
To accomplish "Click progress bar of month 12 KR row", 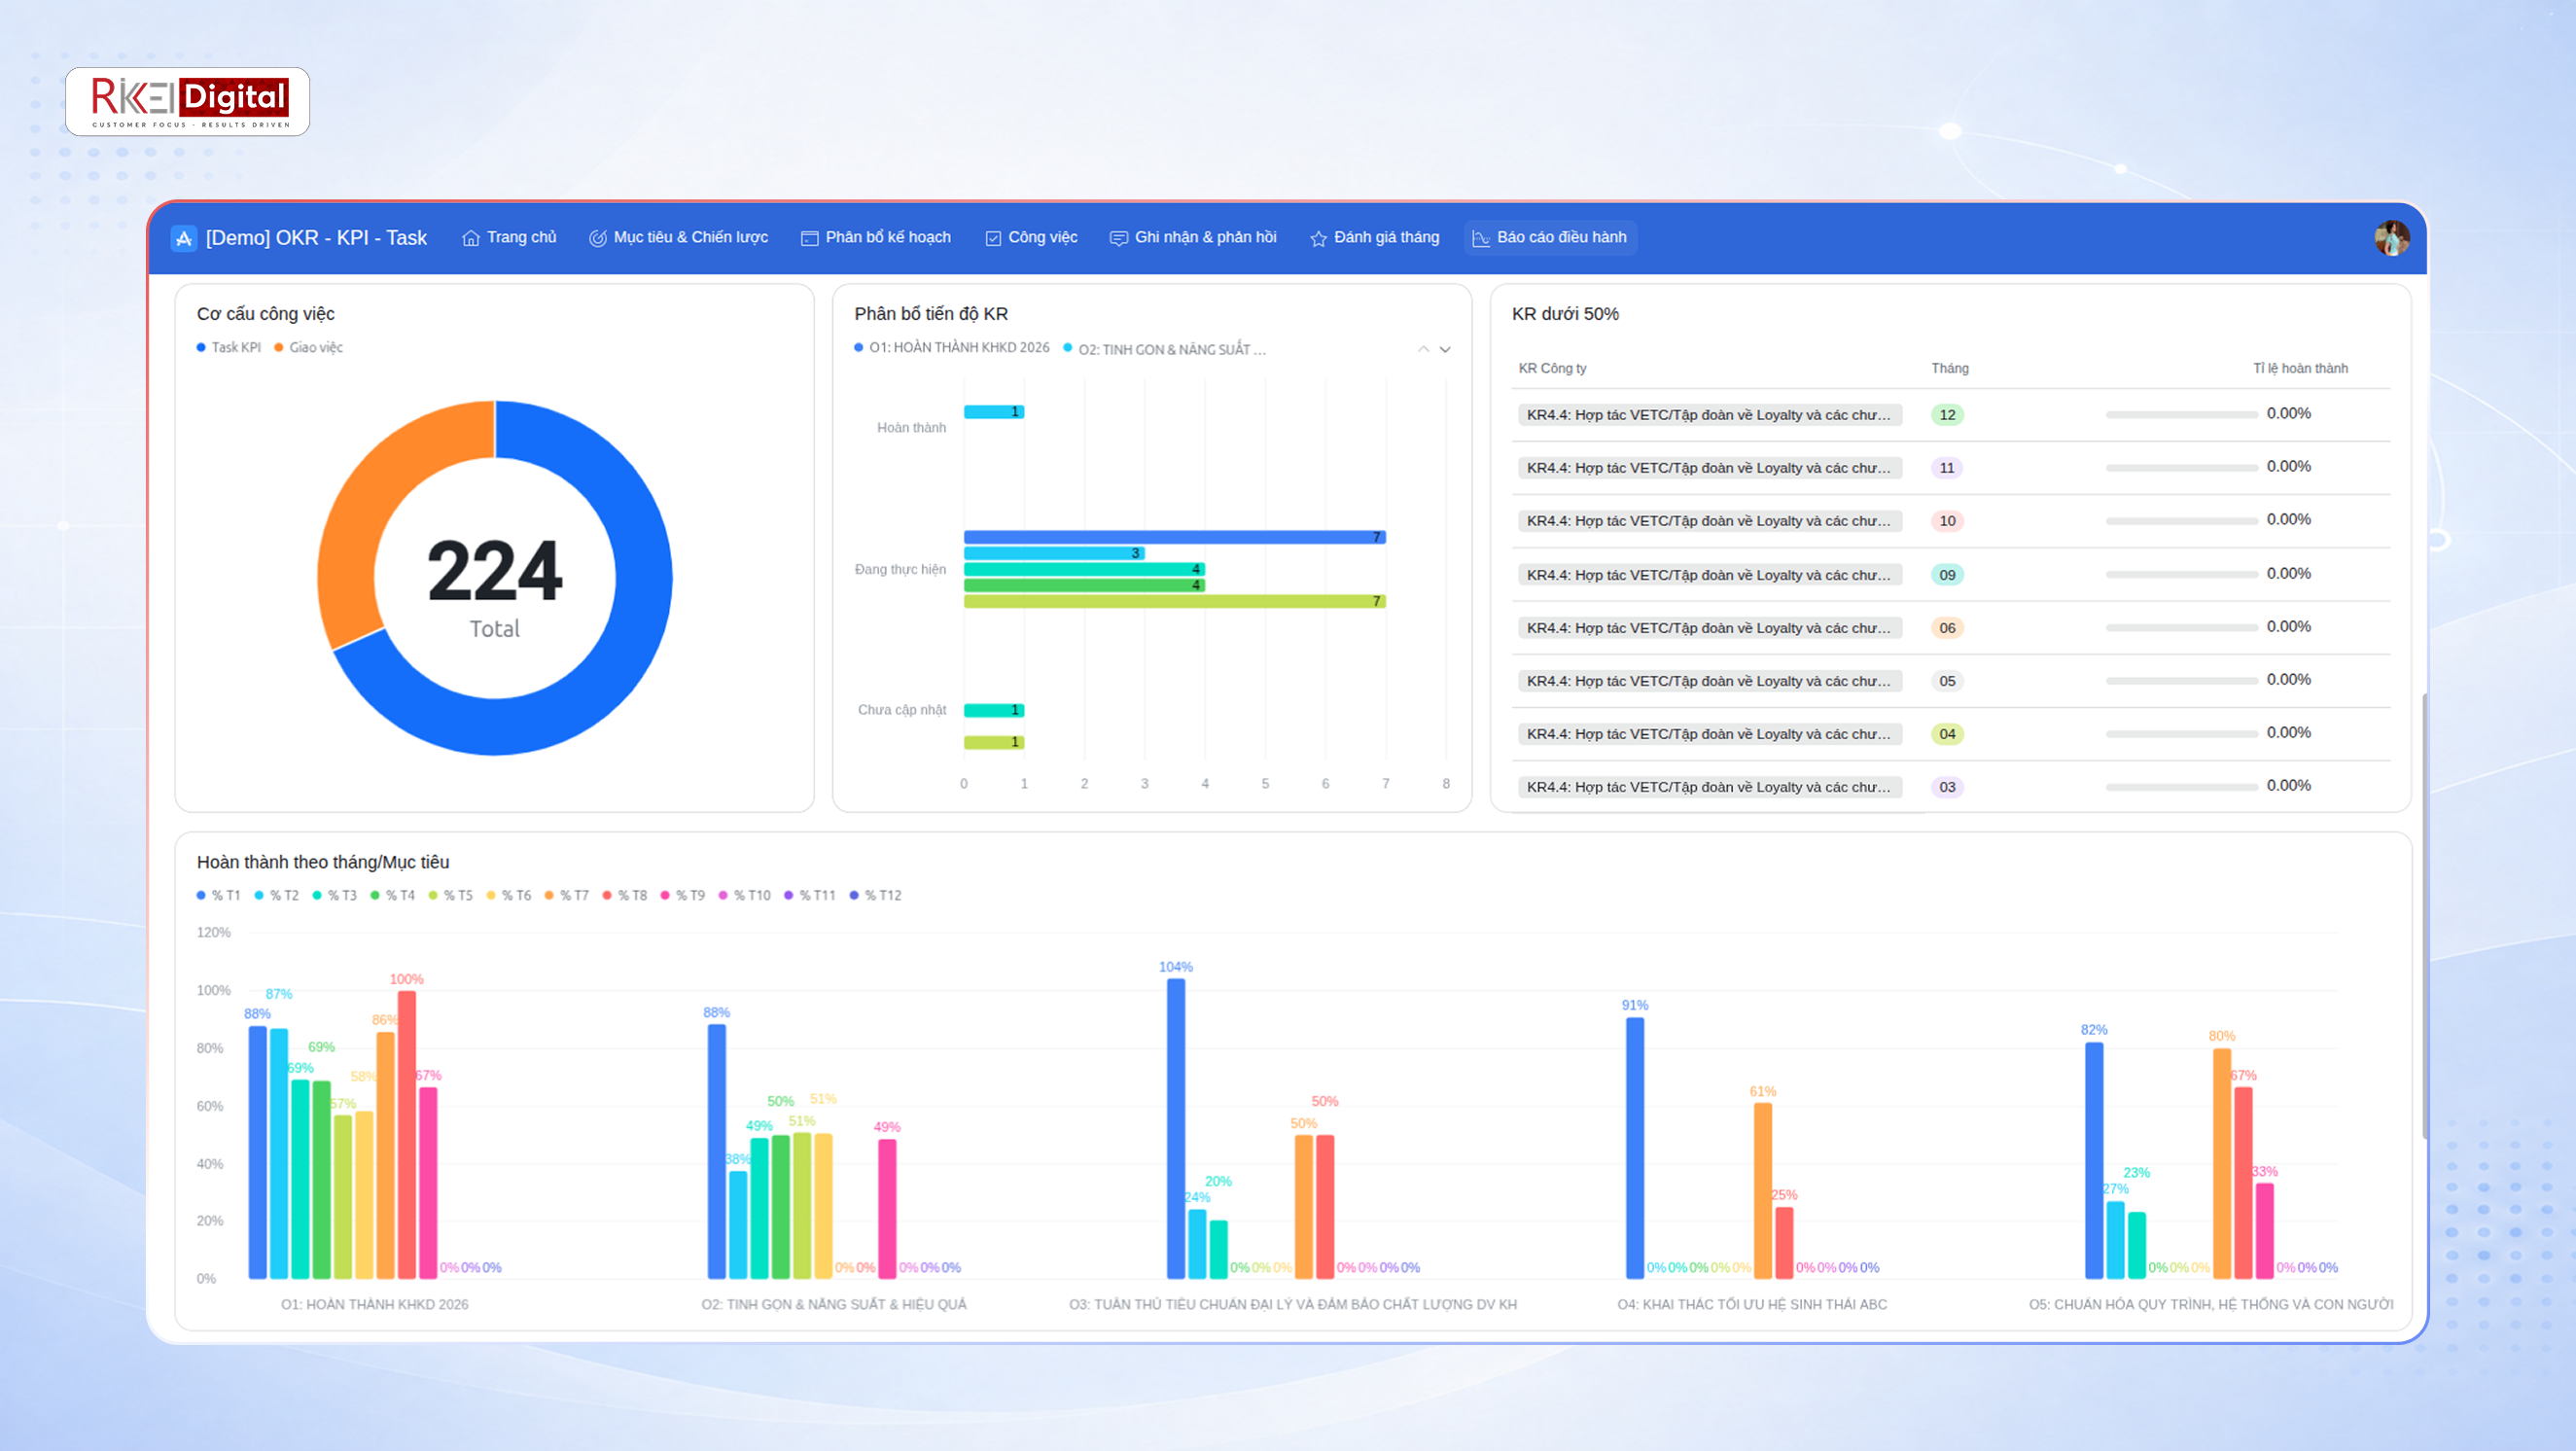I will click(x=2181, y=414).
